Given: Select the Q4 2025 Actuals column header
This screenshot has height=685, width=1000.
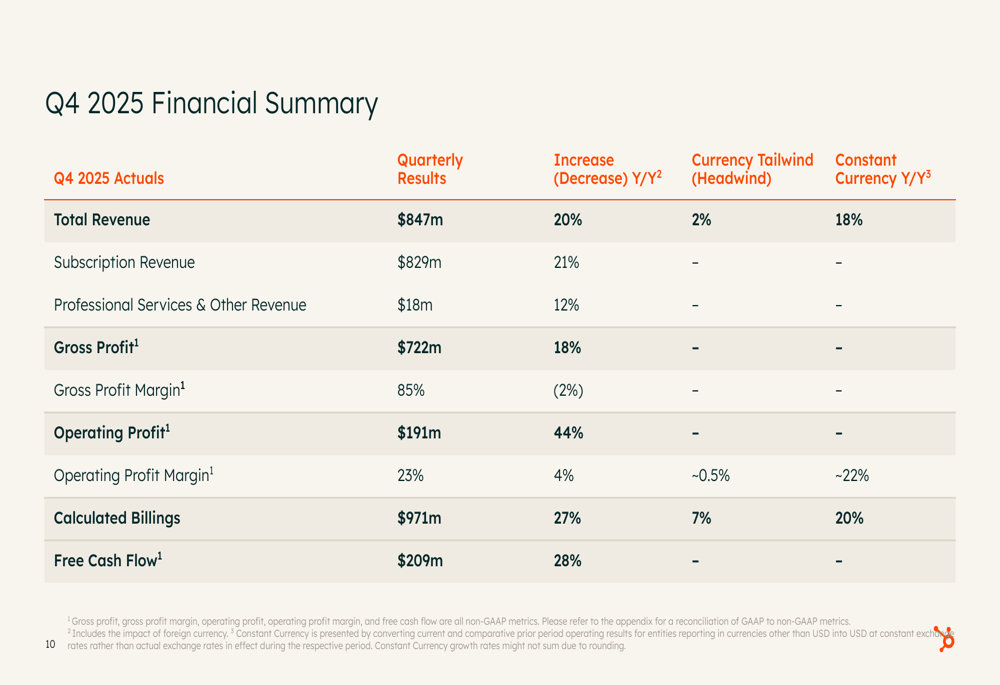Looking at the screenshot, I should tap(109, 179).
